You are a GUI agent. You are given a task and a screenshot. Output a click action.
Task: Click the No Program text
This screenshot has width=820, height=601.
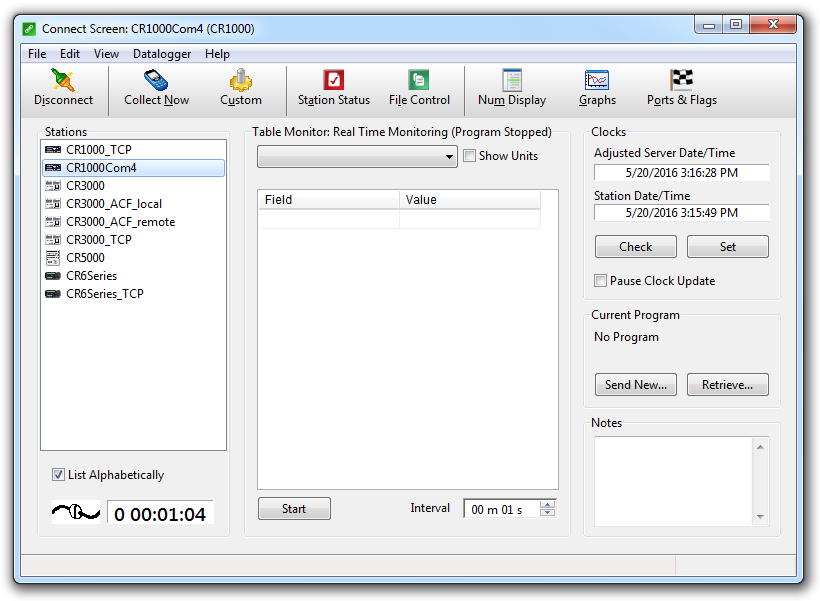tap(626, 337)
